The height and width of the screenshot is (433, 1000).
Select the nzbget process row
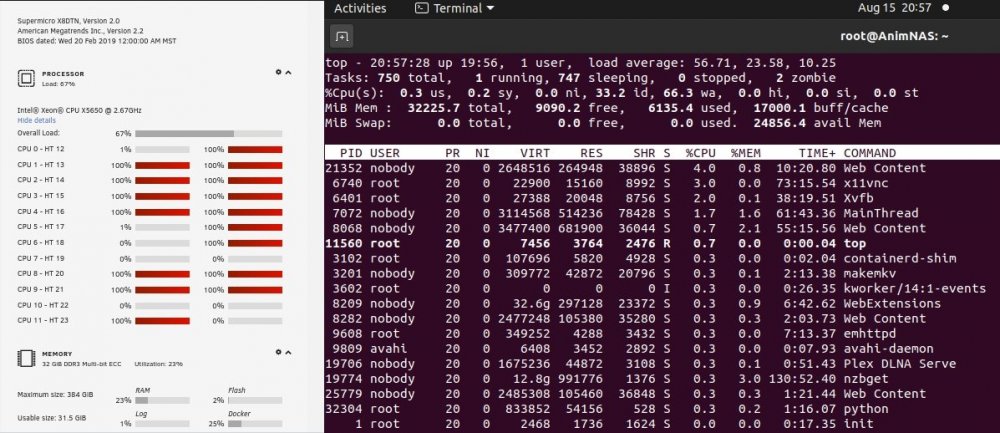pyautogui.click(x=661, y=379)
